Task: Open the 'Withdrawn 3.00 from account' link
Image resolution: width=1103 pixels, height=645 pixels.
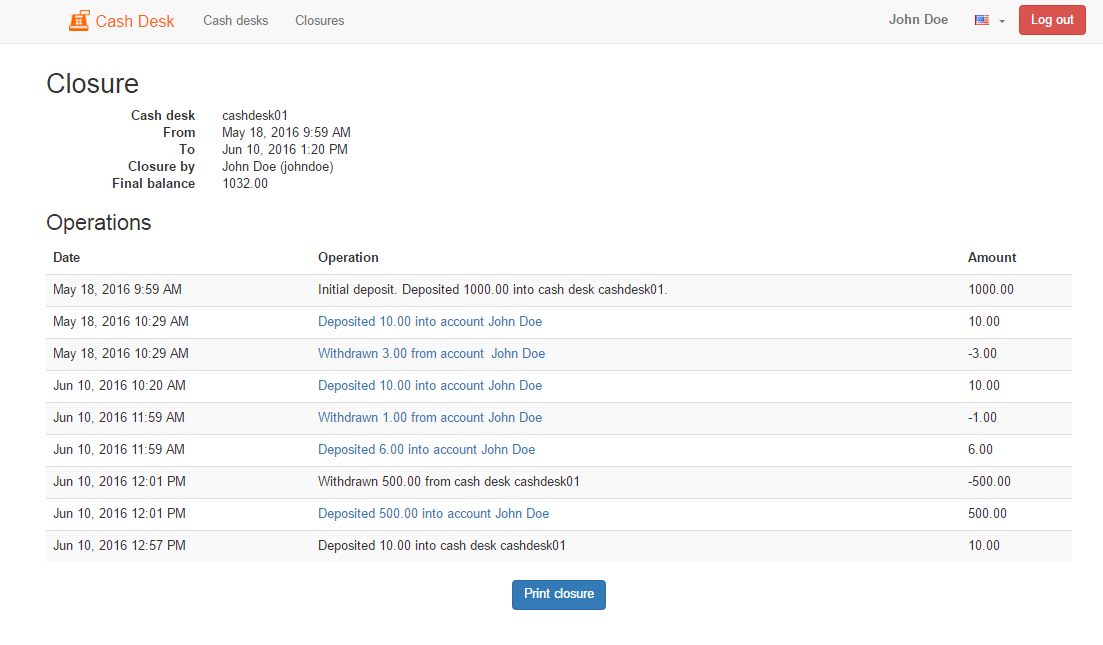Action: [431, 354]
